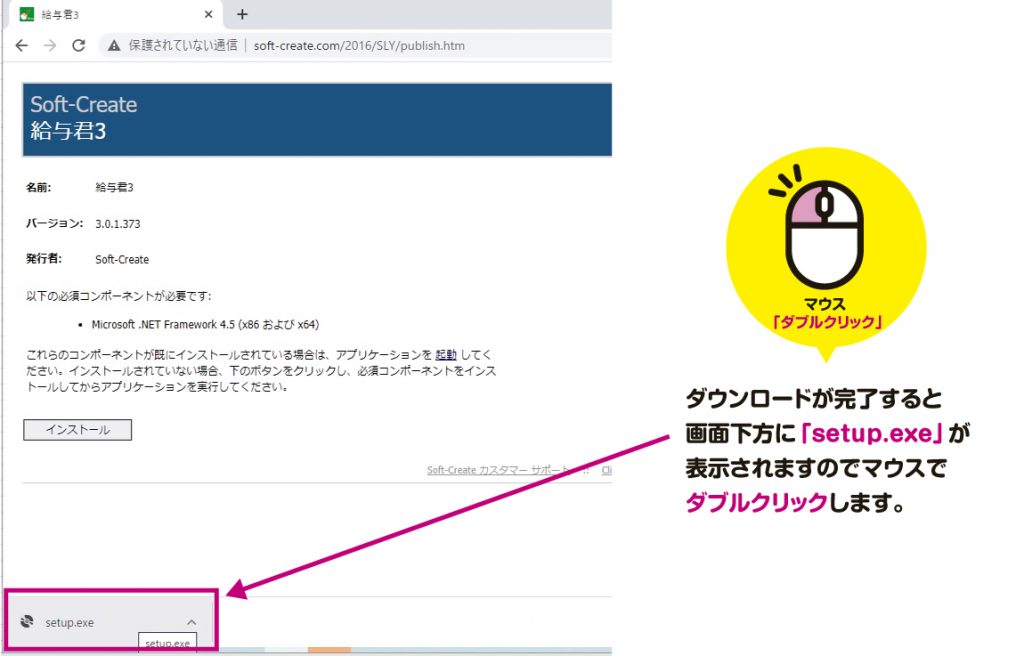
Task: Click the Microsoft .NET Framework 4.5 entry
Action: coord(205,325)
